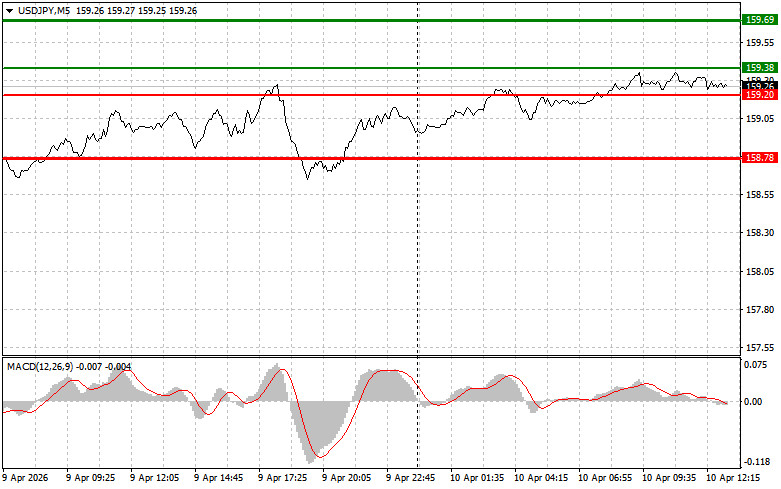781x489 pixels.
Task: Click the -0.118 MACD scale value
Action: [757, 463]
